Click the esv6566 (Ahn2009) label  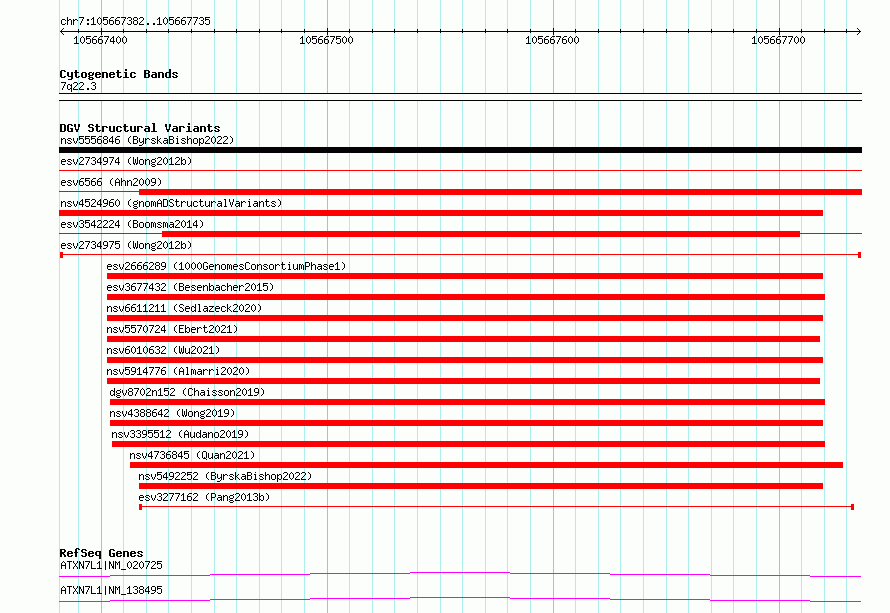111,182
